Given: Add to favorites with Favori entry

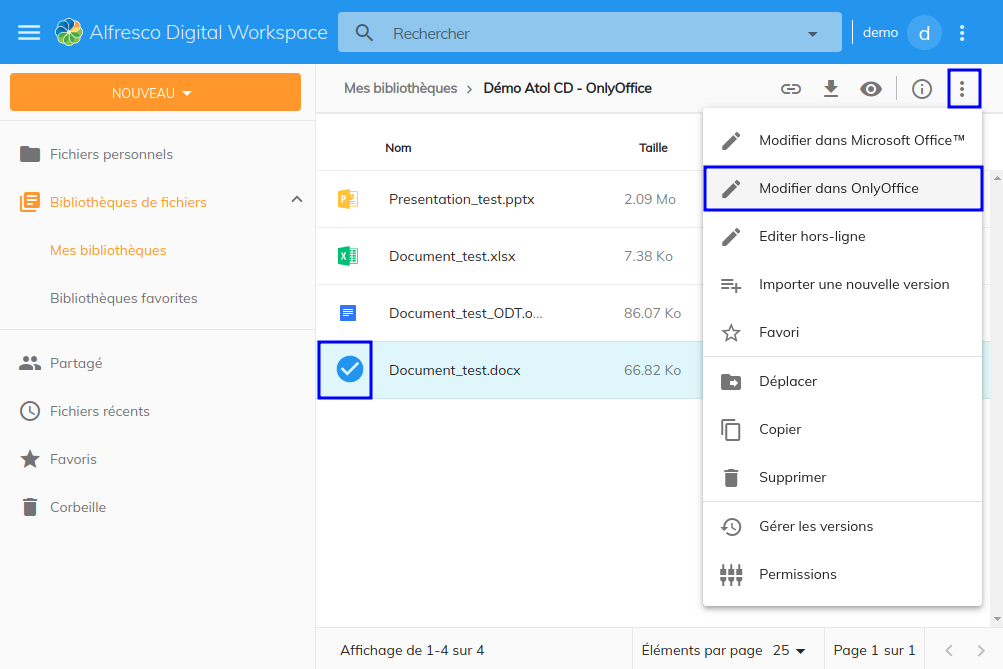Looking at the screenshot, I should click(x=842, y=332).
